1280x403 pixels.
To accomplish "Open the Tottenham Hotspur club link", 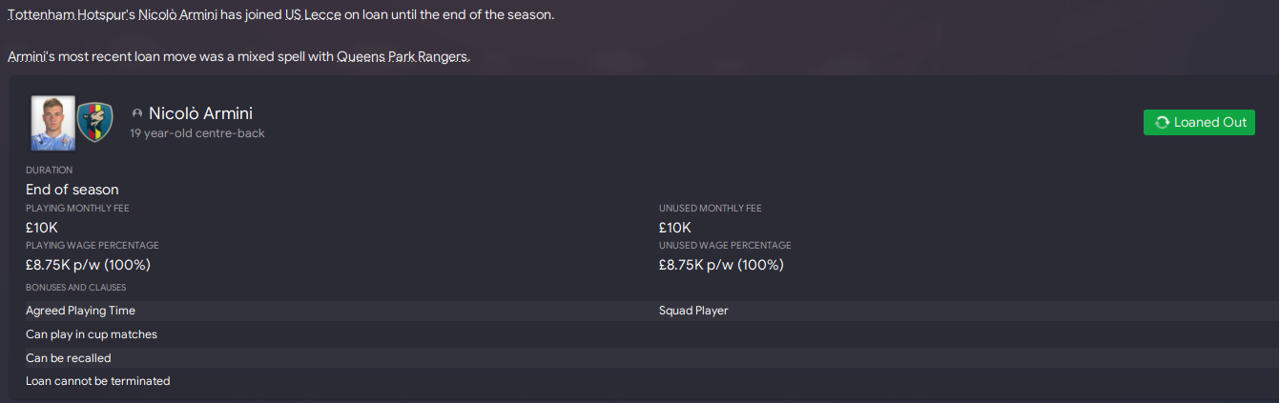I will click(x=64, y=16).
